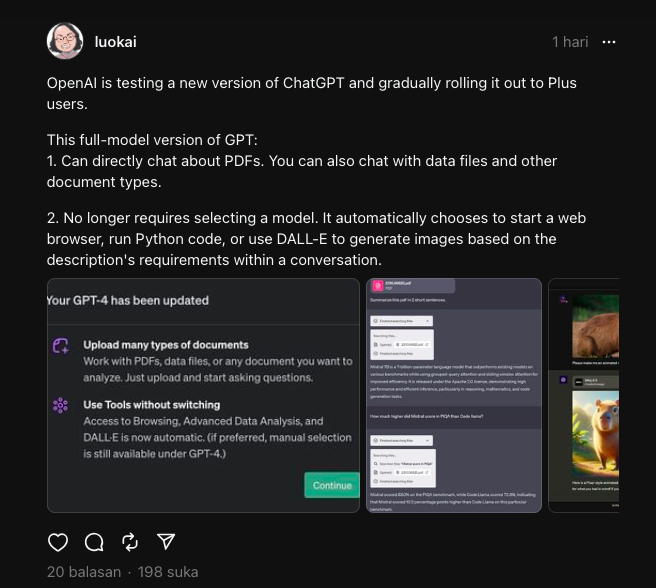View the 20 balasan replies
Viewport: 656px width, 588px height.
pos(84,572)
